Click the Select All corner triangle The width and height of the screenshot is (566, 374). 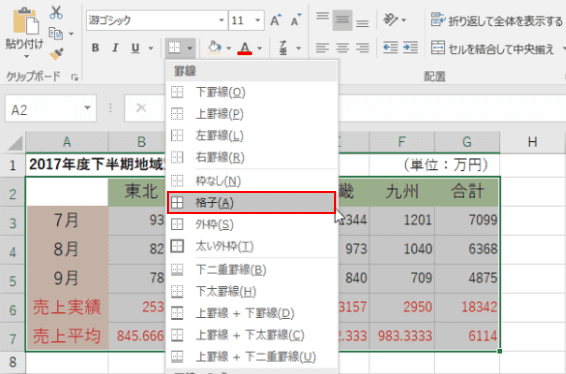tap(14, 143)
